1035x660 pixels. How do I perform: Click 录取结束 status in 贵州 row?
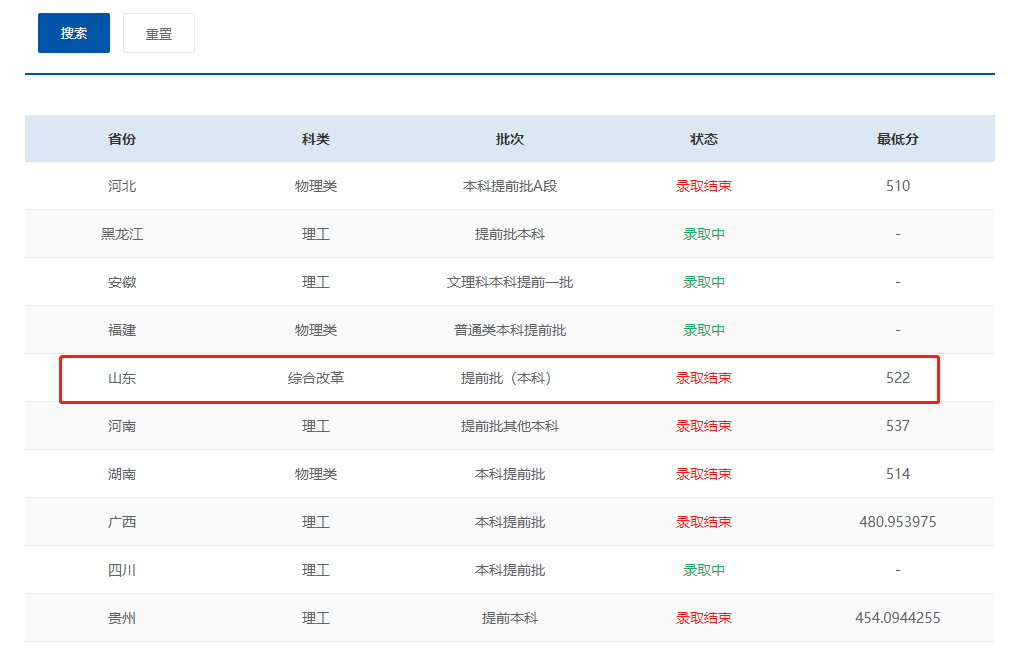coord(704,618)
